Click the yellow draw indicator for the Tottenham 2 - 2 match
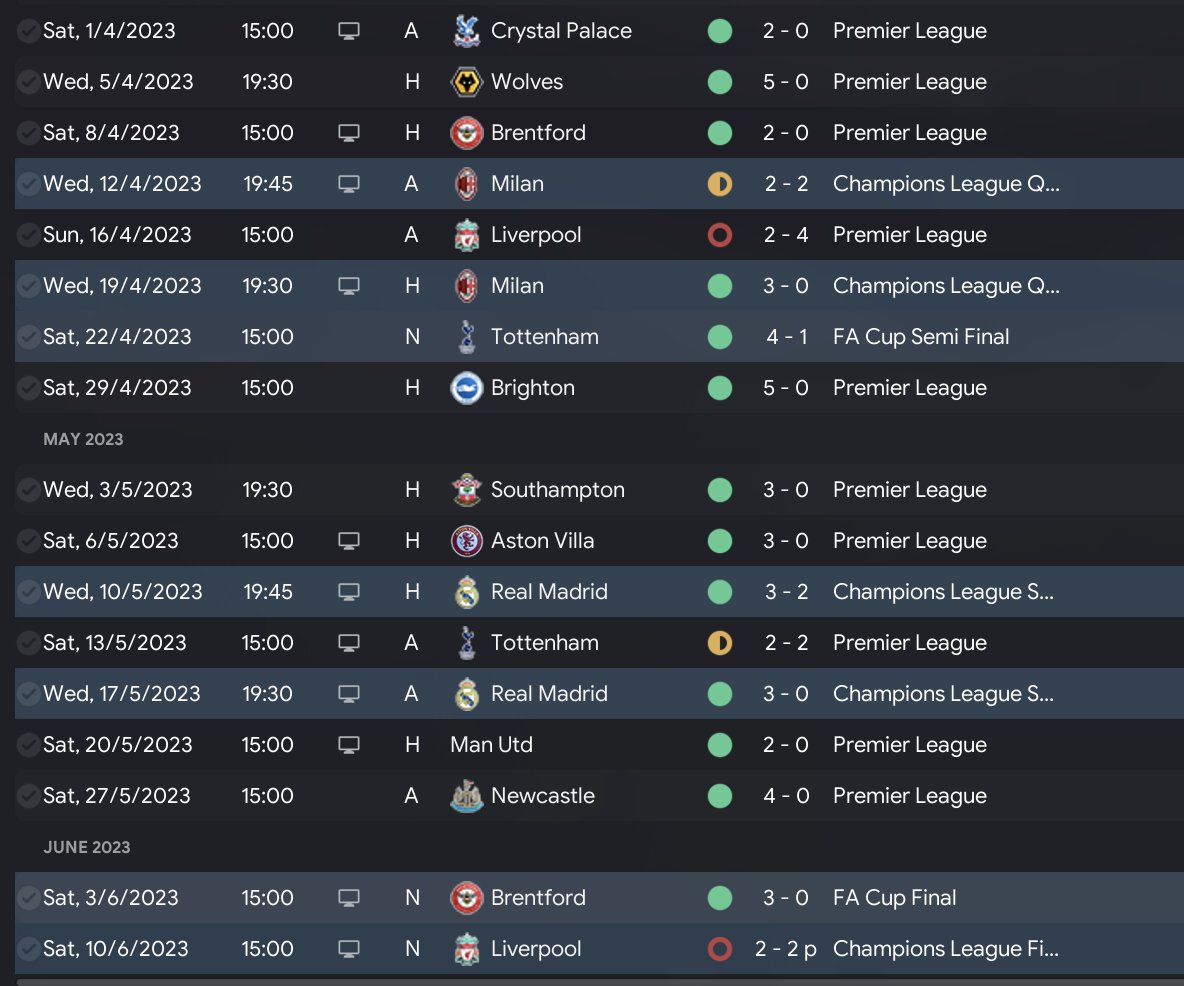This screenshot has height=986, width=1184. pos(719,643)
